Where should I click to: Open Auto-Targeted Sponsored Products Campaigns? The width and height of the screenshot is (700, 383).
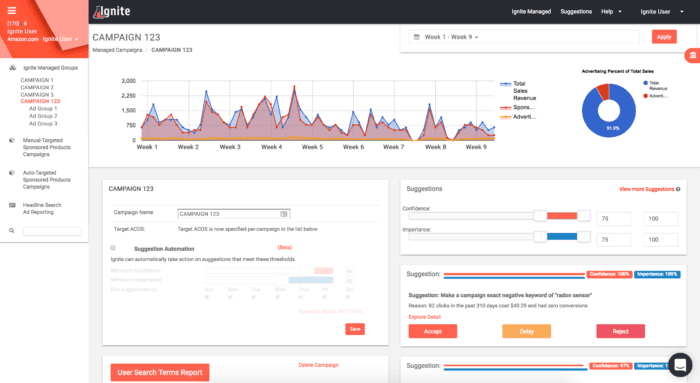[x=46, y=180]
